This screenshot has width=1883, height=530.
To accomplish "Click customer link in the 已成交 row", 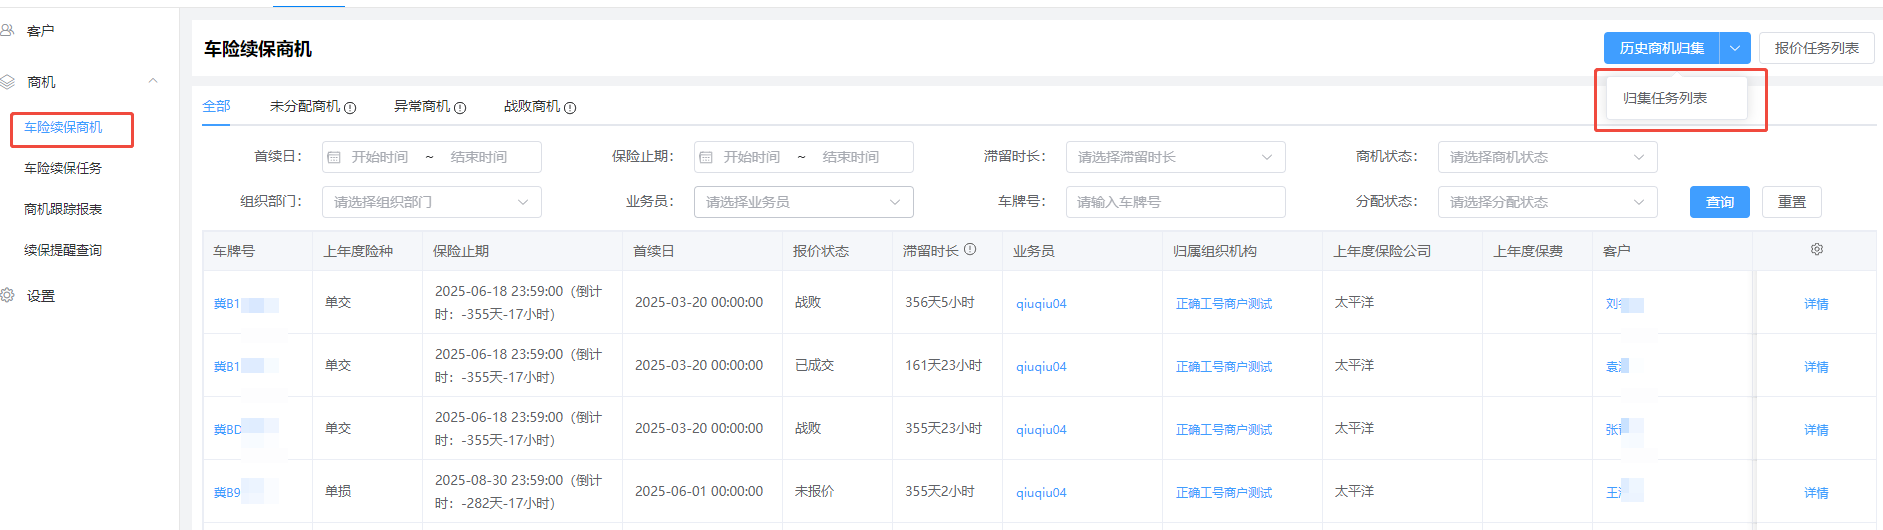I will pyautogui.click(x=1616, y=367).
